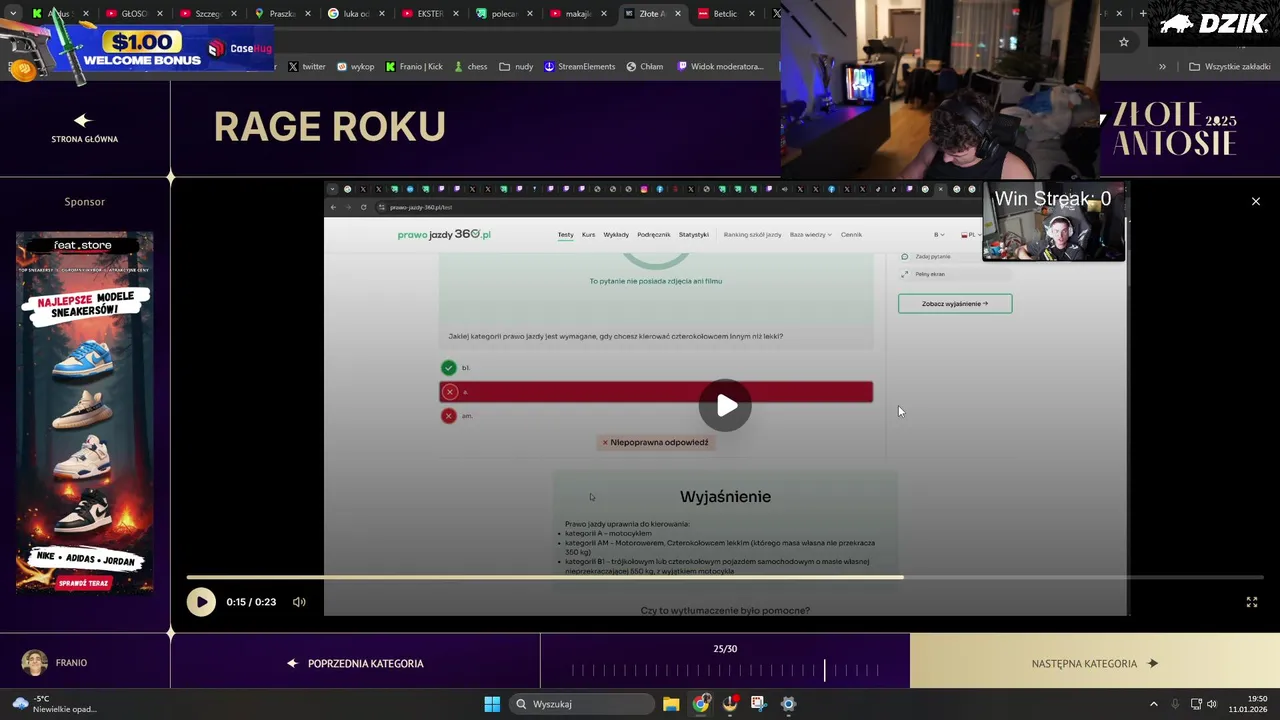Open the Wykłady menu item

coord(616,235)
